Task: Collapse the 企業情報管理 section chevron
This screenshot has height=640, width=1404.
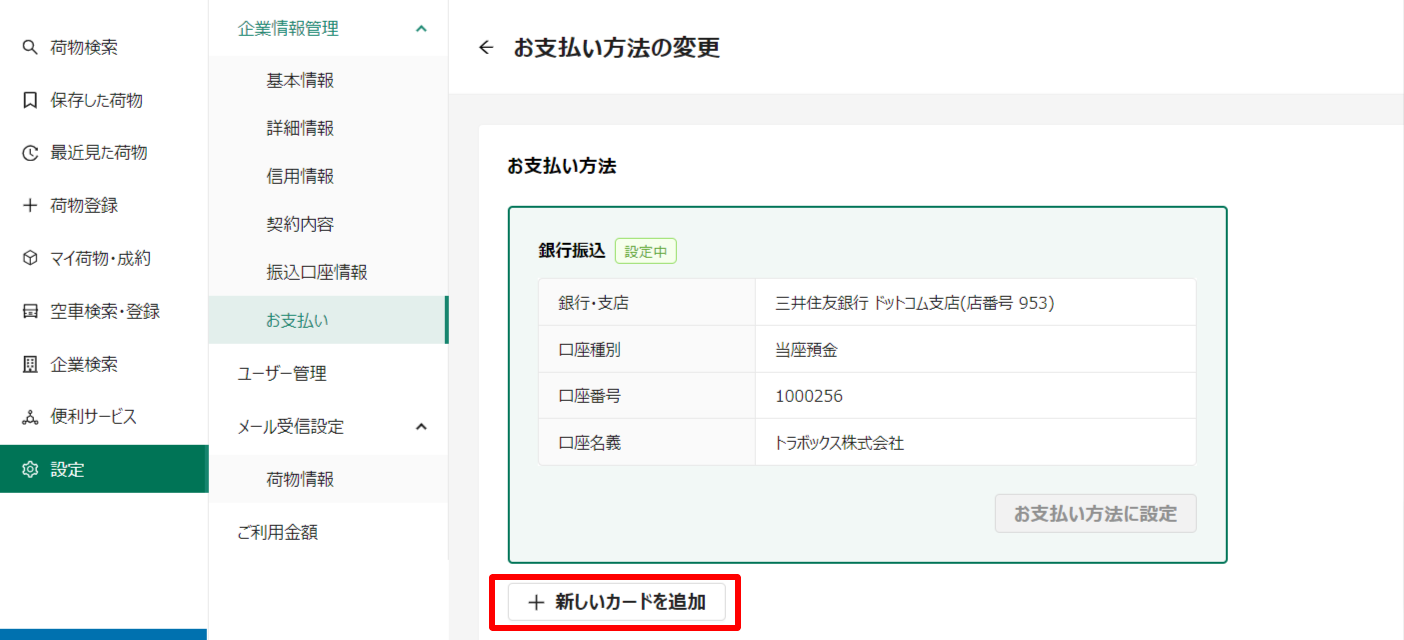Action: click(421, 29)
